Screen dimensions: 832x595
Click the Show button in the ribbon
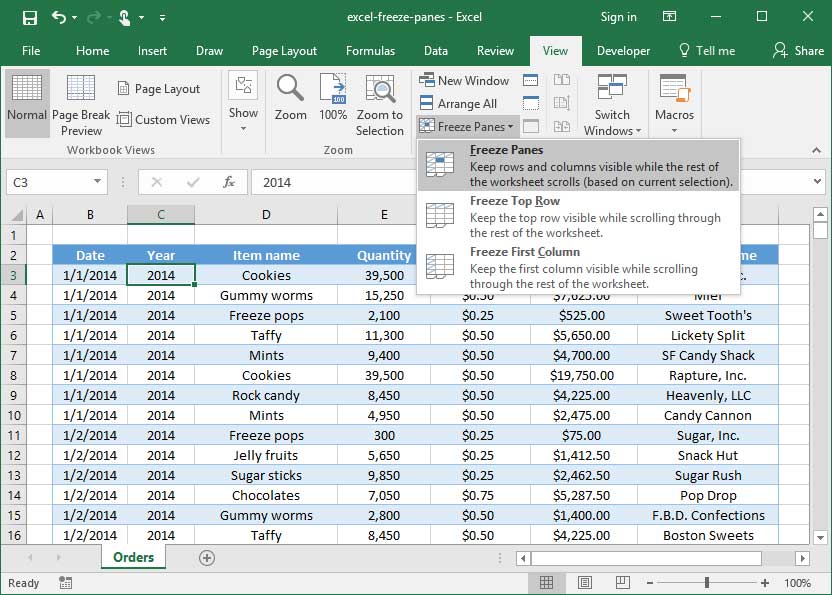pos(243,103)
